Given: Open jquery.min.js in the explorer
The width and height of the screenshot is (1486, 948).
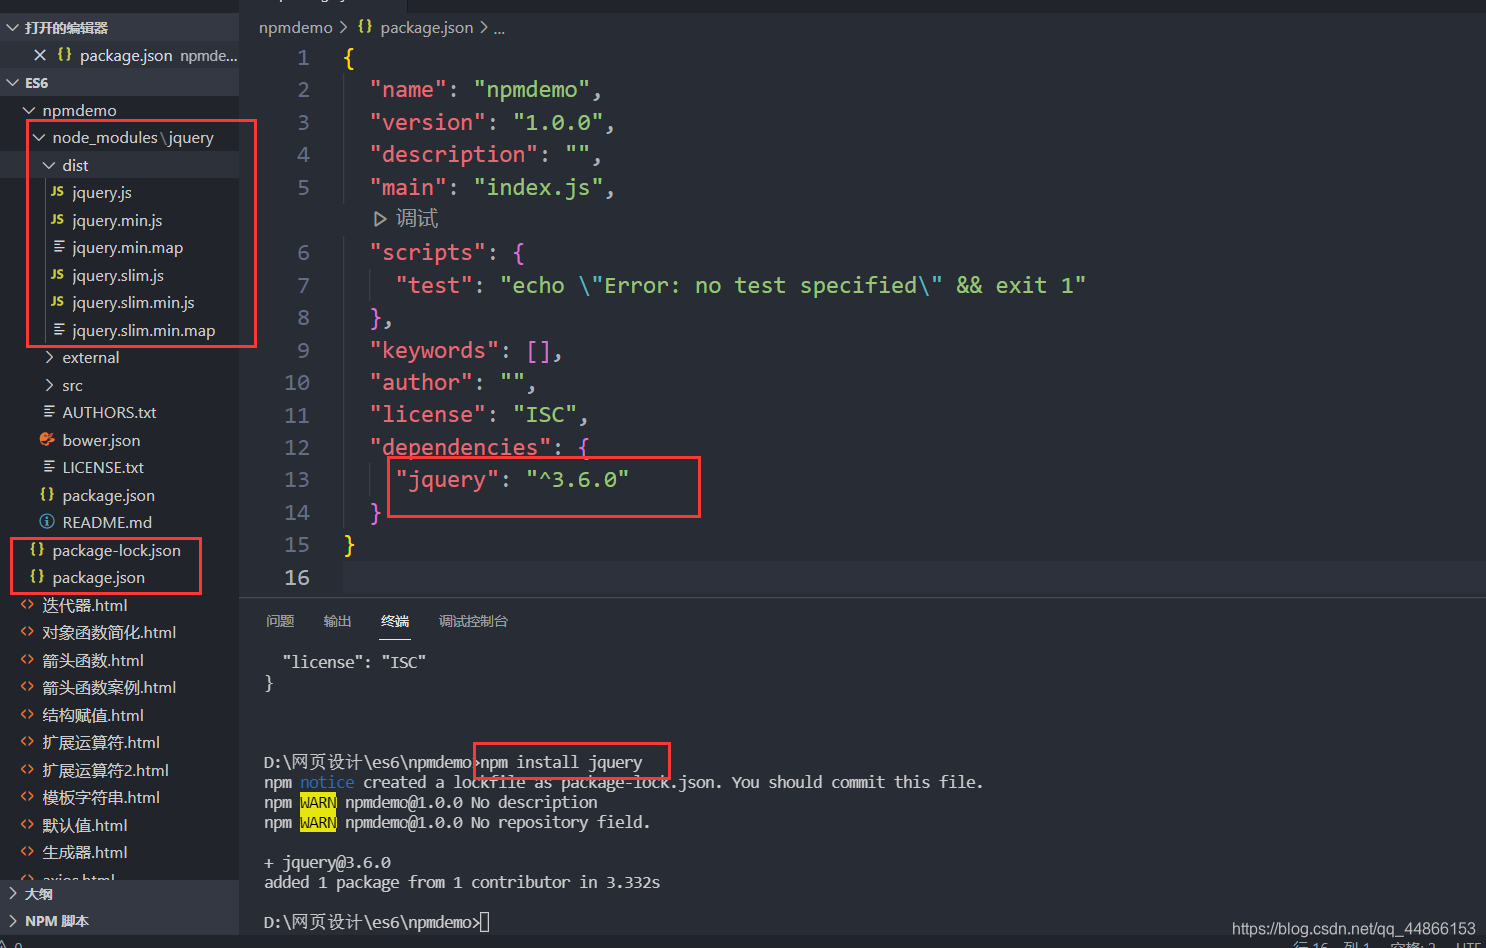Looking at the screenshot, I should (117, 220).
